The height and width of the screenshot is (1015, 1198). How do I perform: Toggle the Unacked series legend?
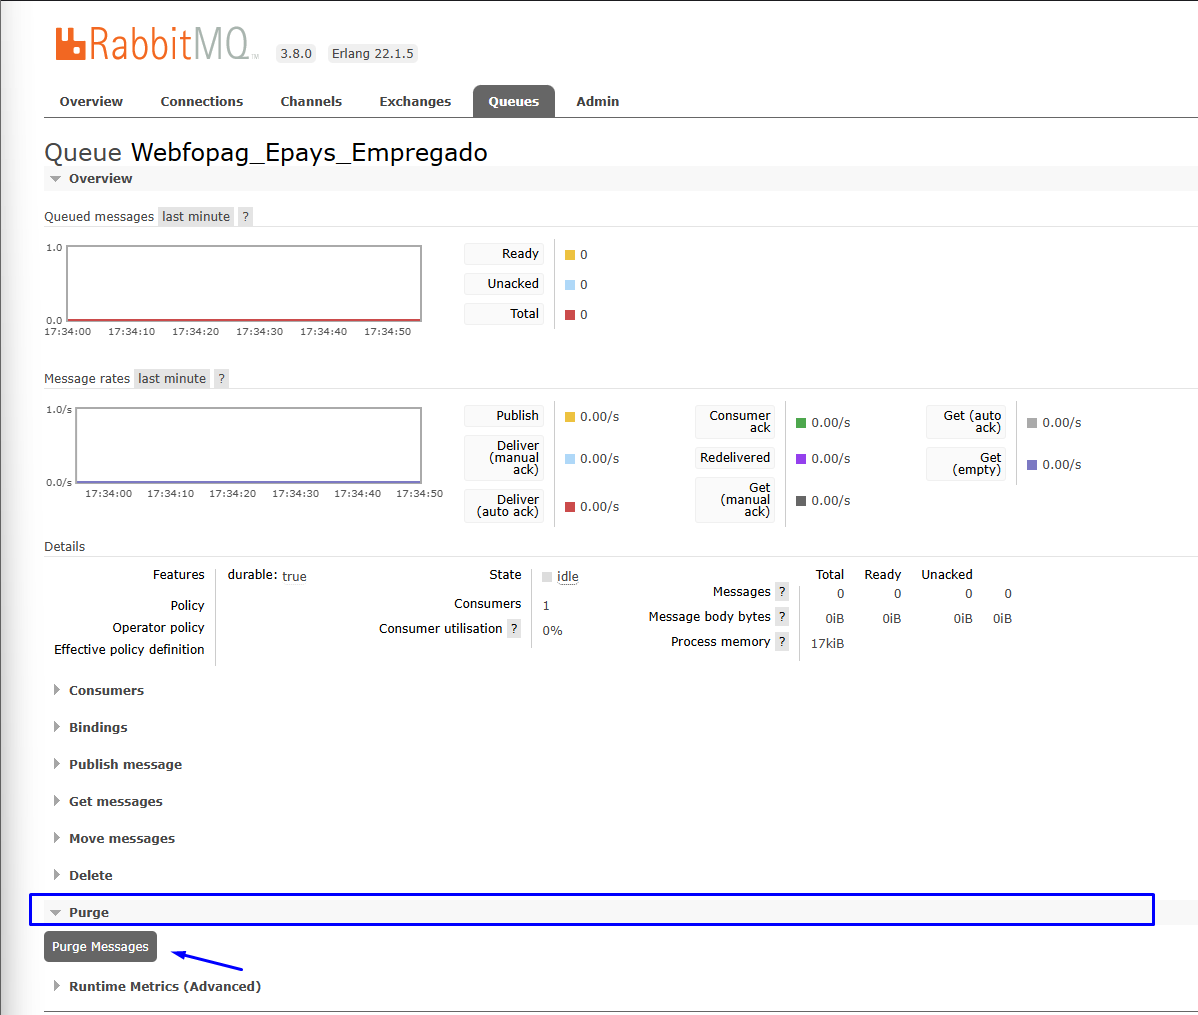click(x=504, y=284)
